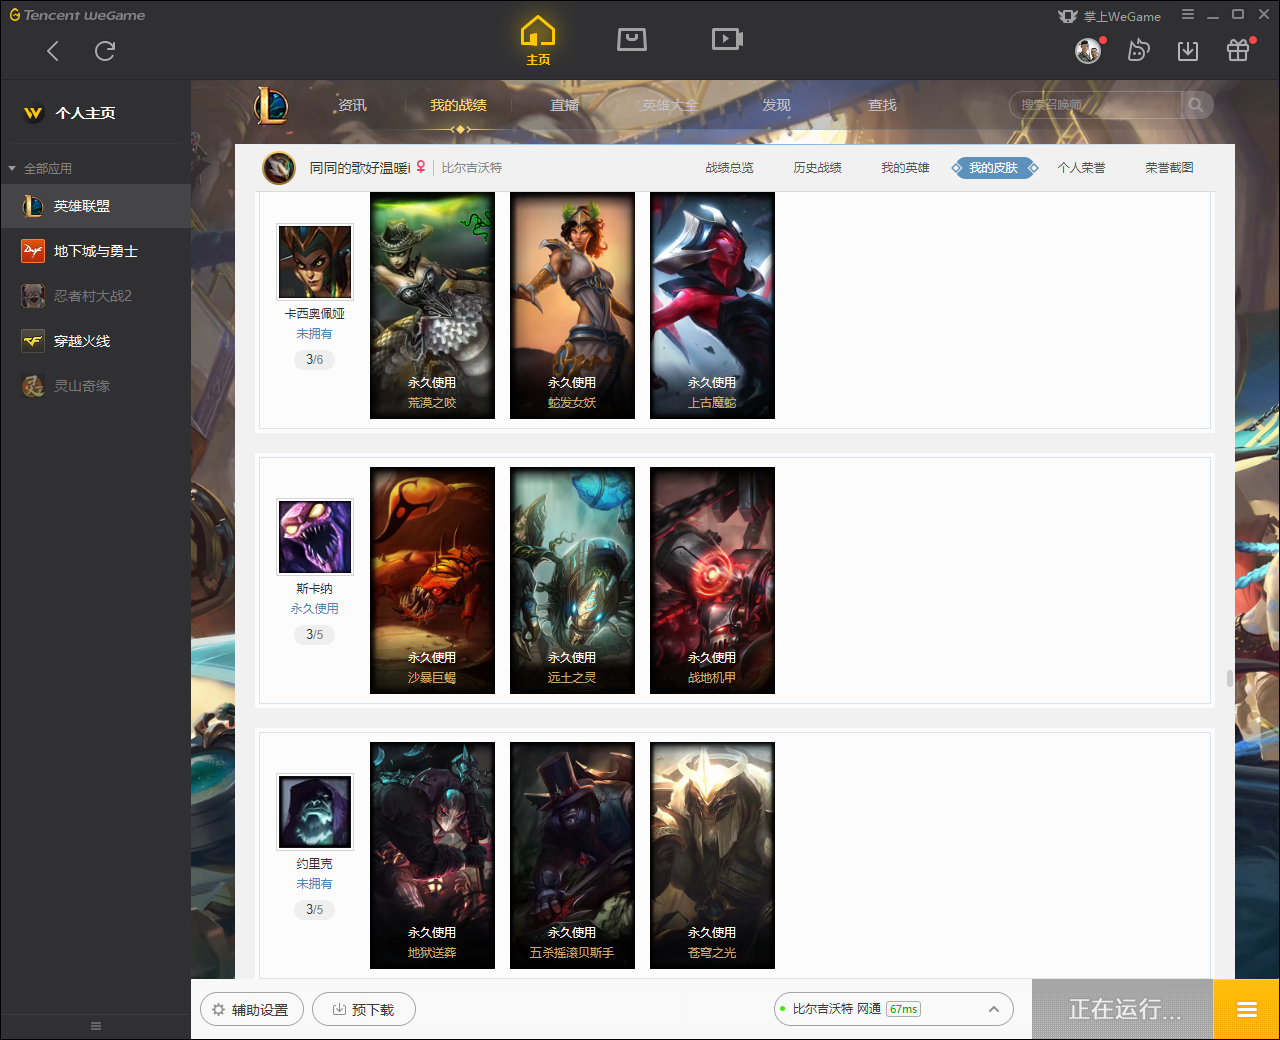1280x1040 pixels.
Task: Open the 五杀摇滚贝斯手 skin card
Action: 572,855
